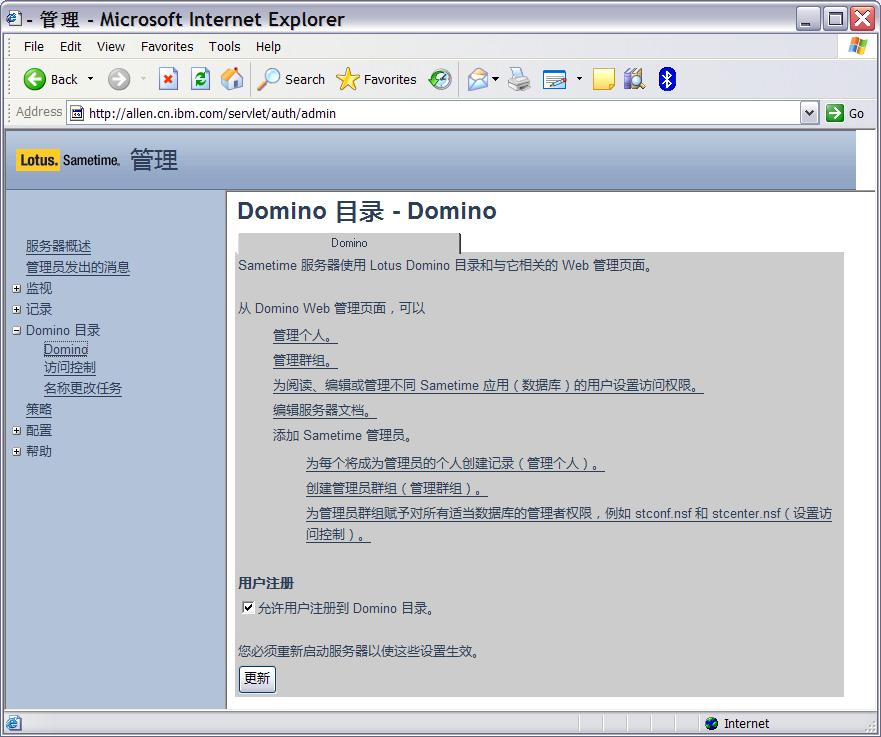Screen dimensions: 881x737
Task: Click the Bluetooth toolbar icon
Action: [667, 79]
